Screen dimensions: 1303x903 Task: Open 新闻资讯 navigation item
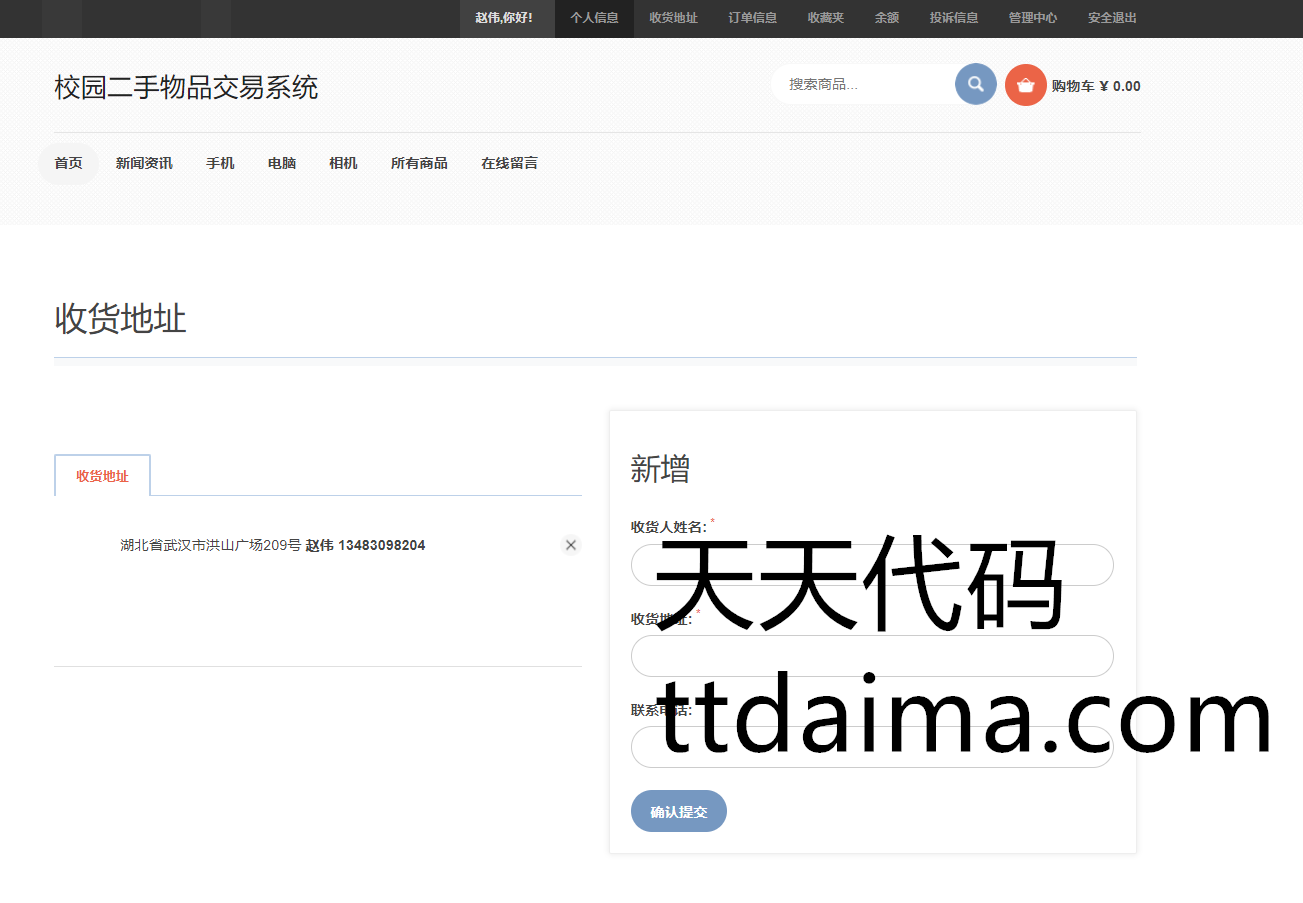pos(144,163)
